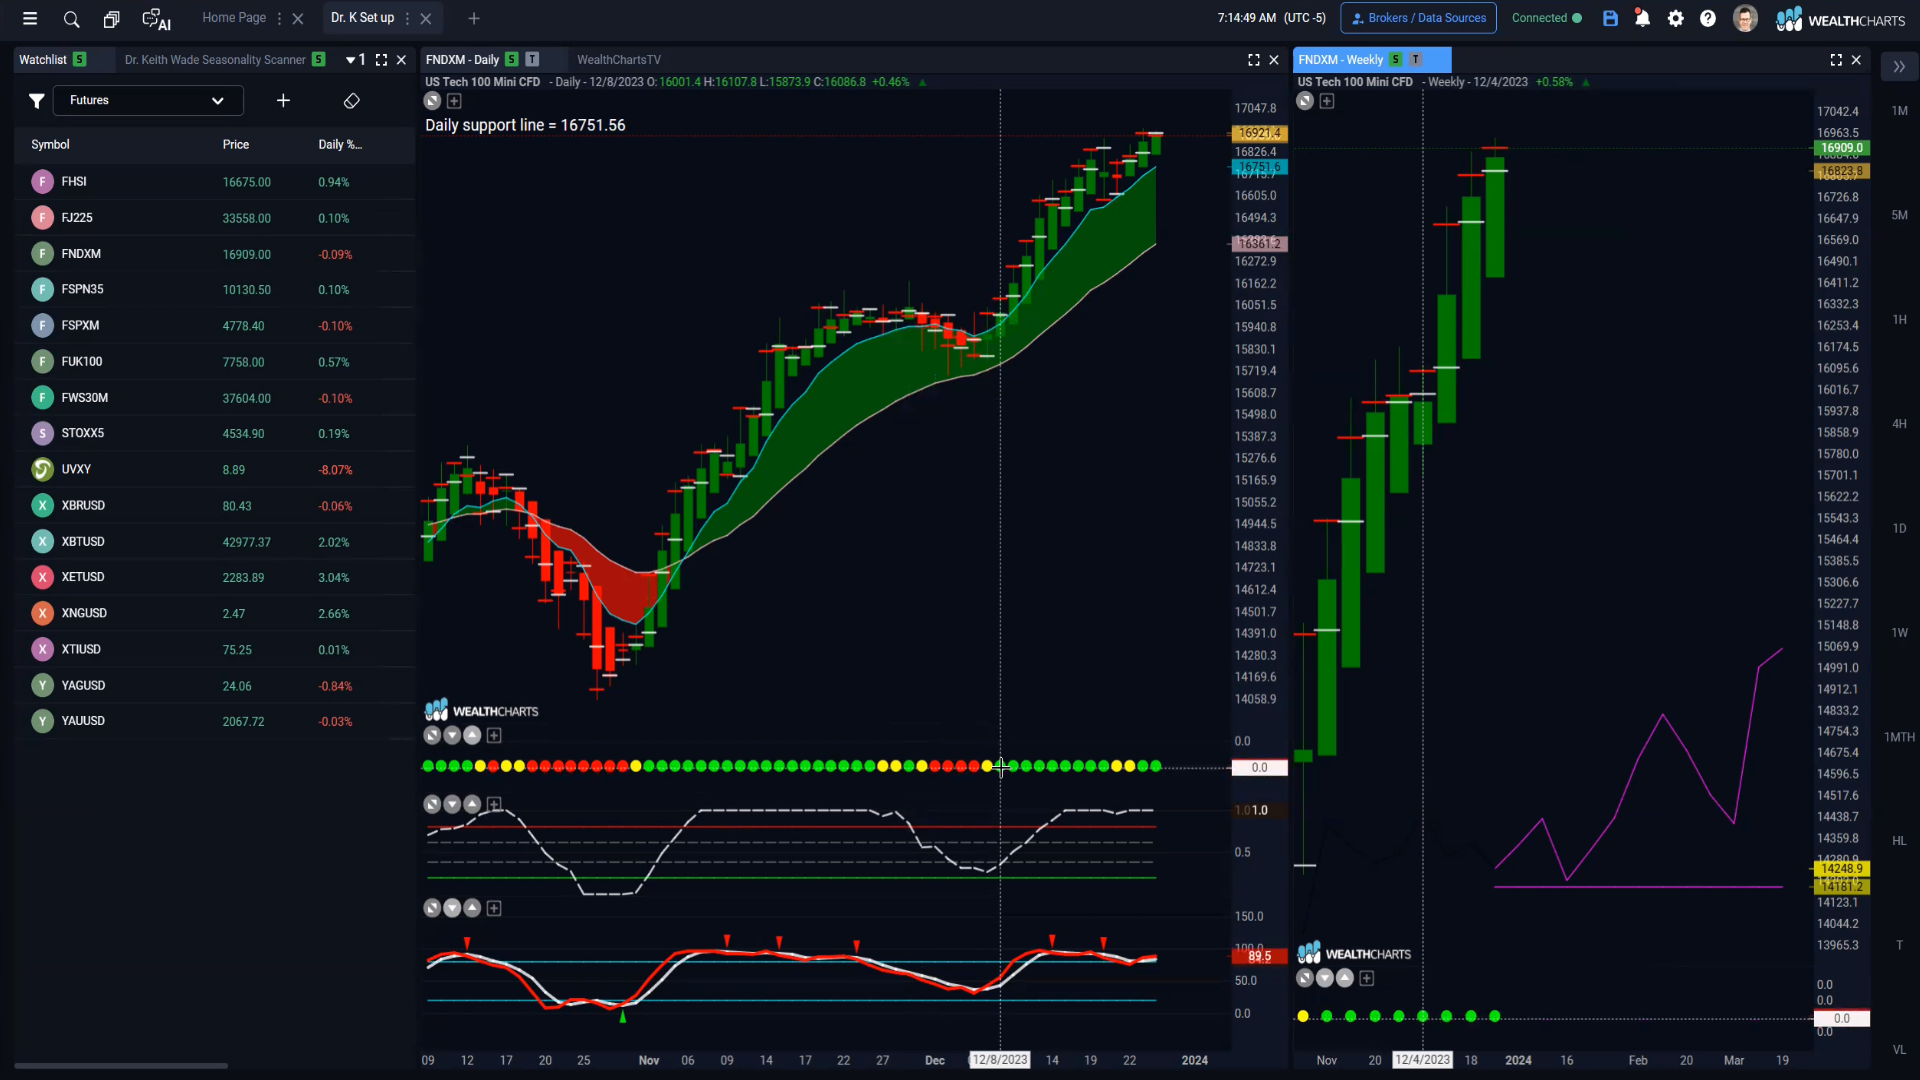Toggle the S badge on FNDXM Daily tab
Image resolution: width=1920 pixels, height=1080 pixels.
pos(511,60)
